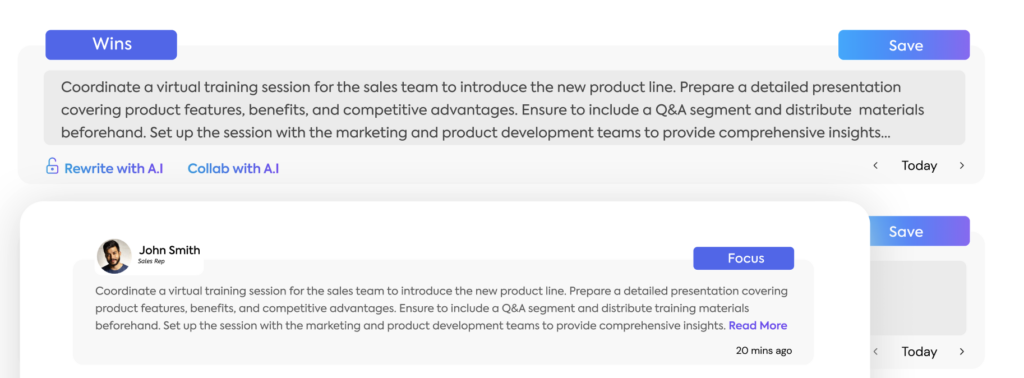This screenshot has width=1024, height=378.
Task: Click the 20 mins ago timestamp
Action: tap(764, 351)
